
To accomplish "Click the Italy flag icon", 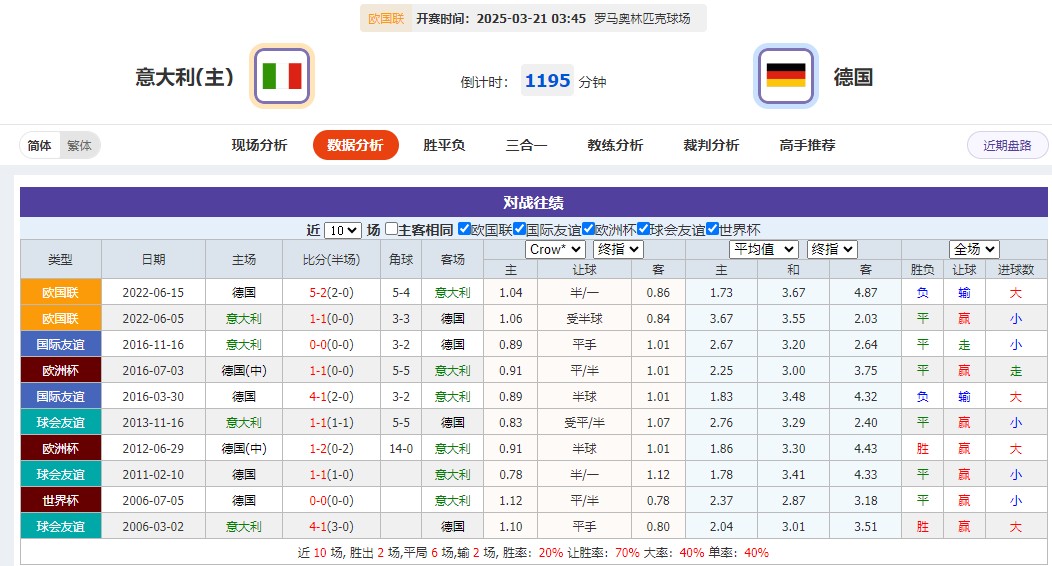I will pyautogui.click(x=282, y=76).
